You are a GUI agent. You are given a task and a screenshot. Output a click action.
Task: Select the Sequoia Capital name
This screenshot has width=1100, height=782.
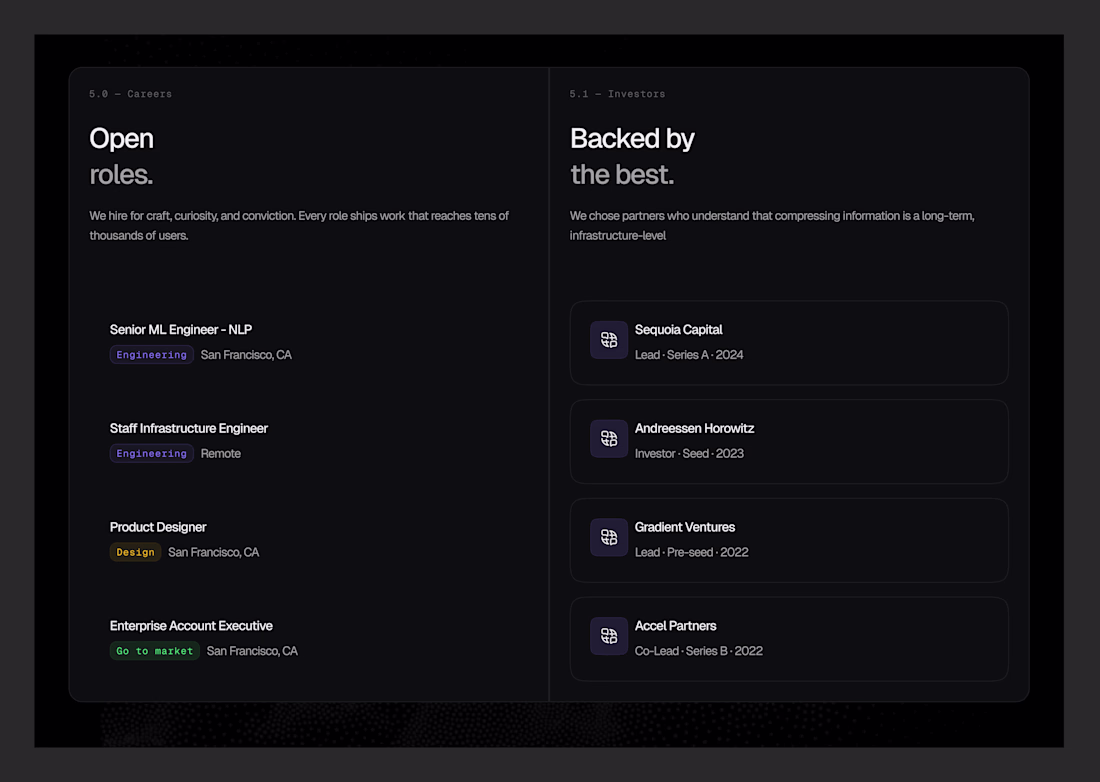[678, 330]
